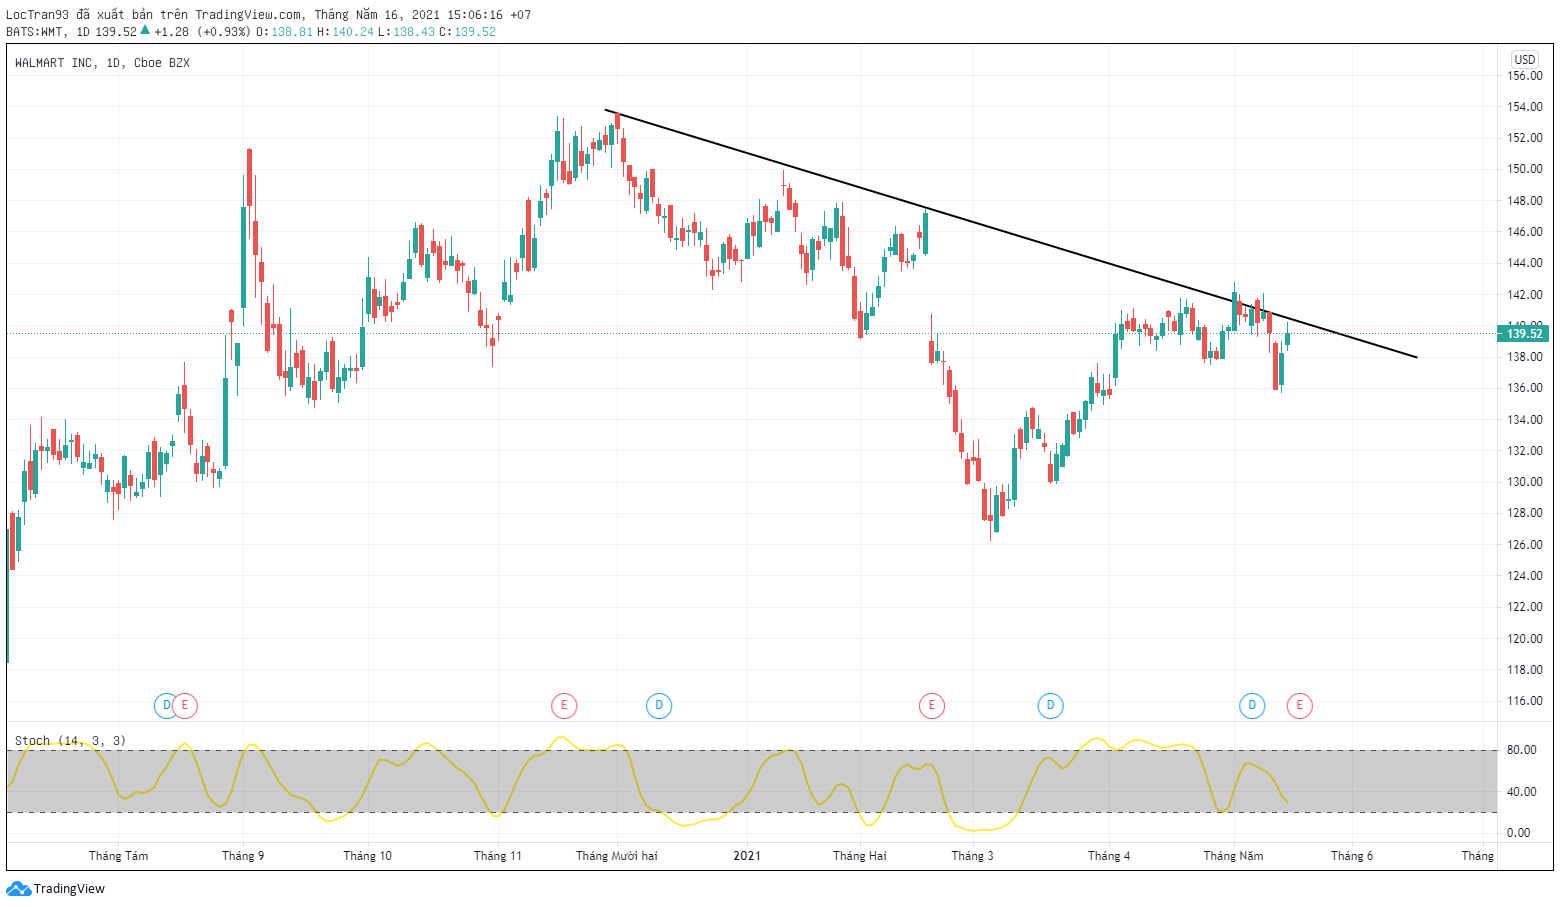1560x907 pixels.
Task: Click the BATS:WMT symbol text in the header
Action: click(35, 32)
